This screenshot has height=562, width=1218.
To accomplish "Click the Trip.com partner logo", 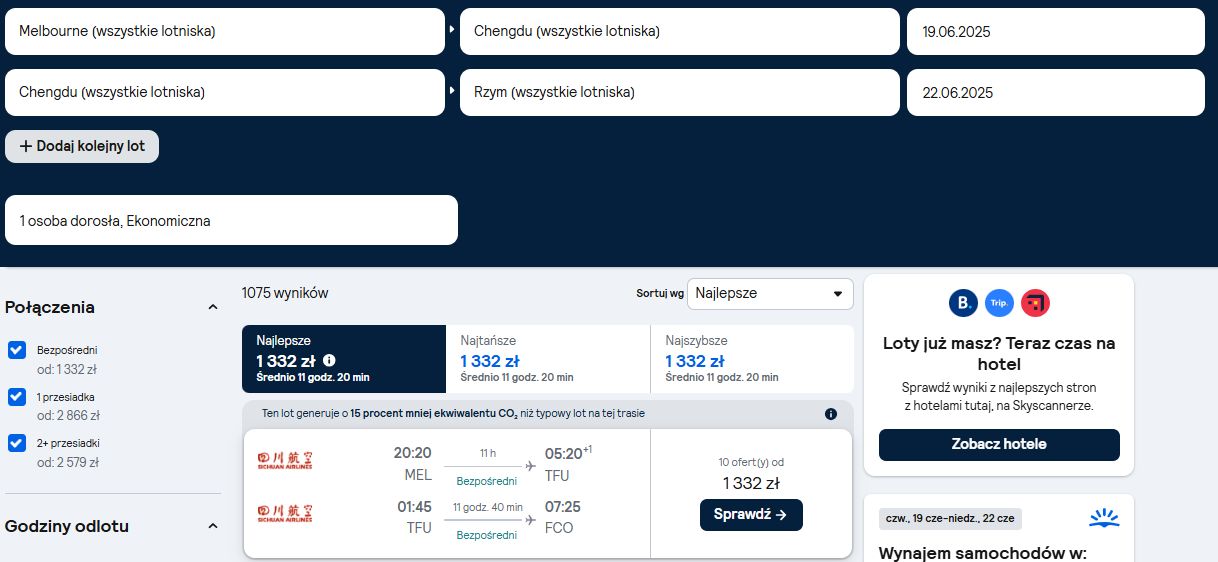I will pos(999,303).
